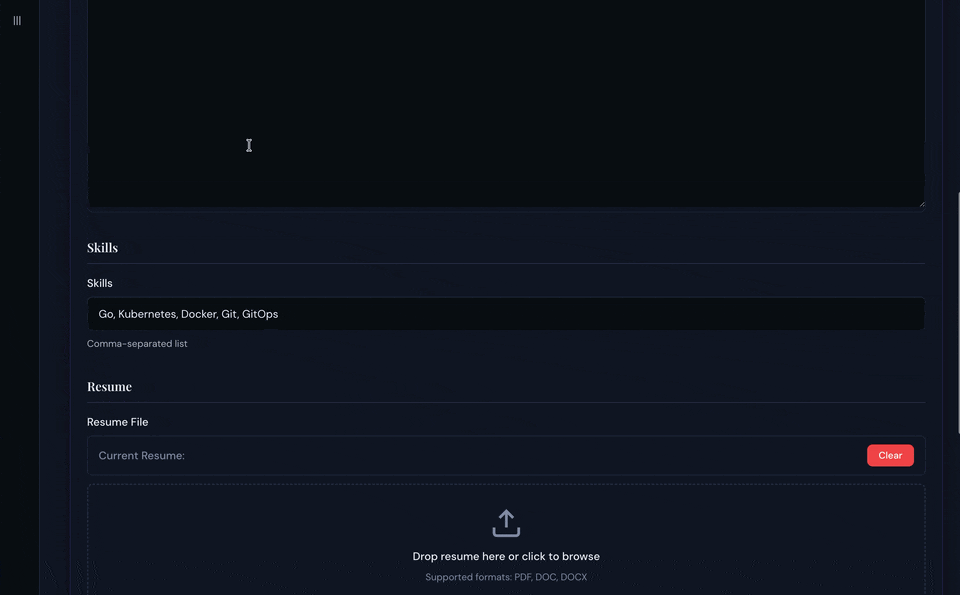Click "Drop resume here or click to browse" text

(x=506, y=556)
